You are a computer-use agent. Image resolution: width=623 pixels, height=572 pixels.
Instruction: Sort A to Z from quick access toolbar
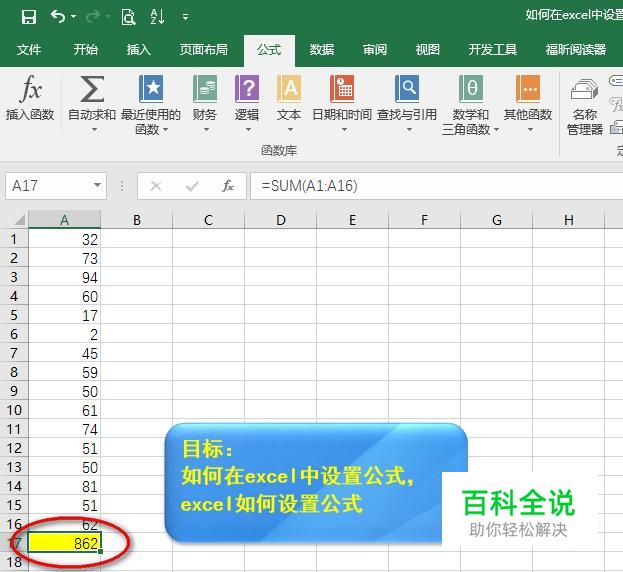[x=157, y=17]
